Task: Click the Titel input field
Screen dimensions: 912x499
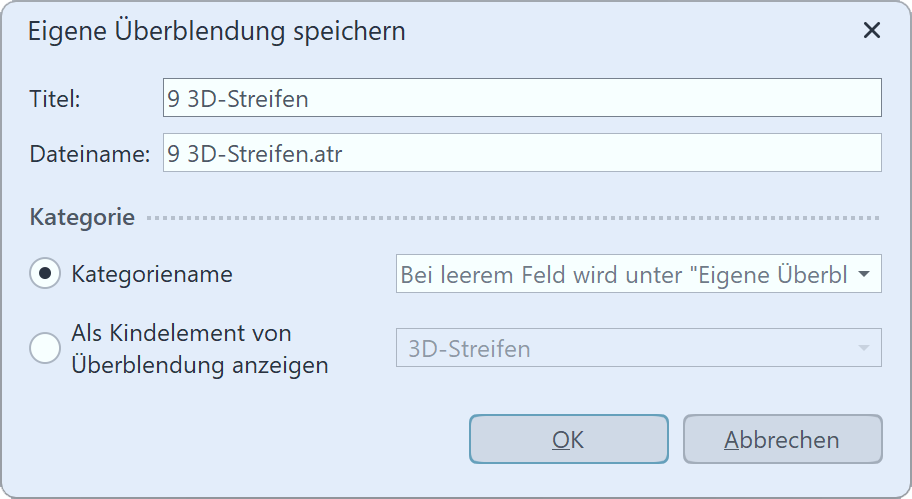Action: click(521, 99)
